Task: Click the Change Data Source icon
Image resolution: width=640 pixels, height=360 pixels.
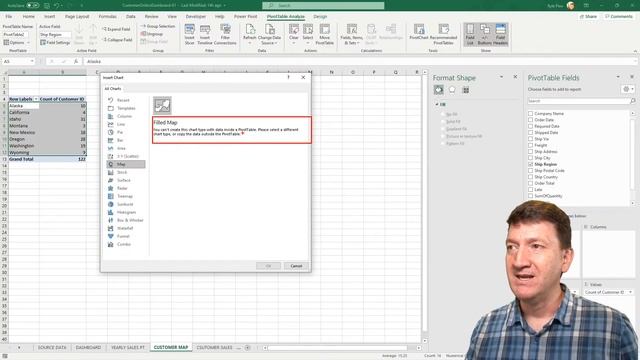Action: pos(269,34)
